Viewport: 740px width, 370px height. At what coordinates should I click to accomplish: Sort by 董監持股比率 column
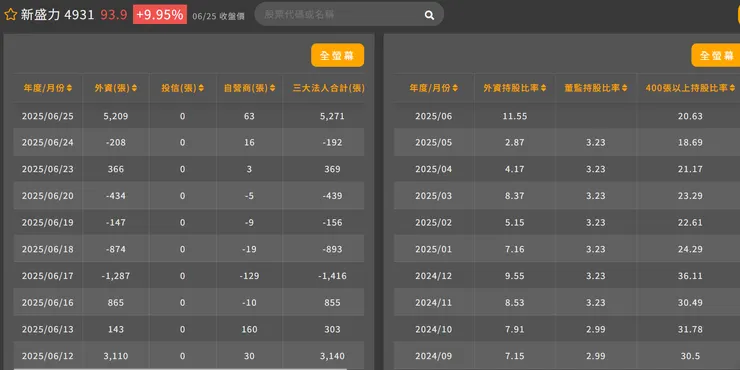click(x=596, y=88)
